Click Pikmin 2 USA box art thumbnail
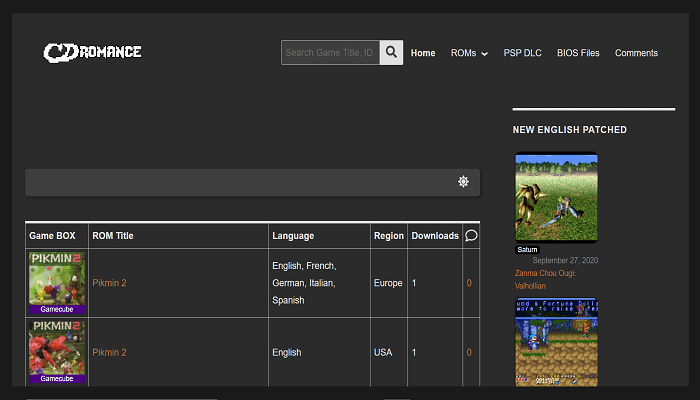Viewport: 700px width, 400px height. coord(57,352)
